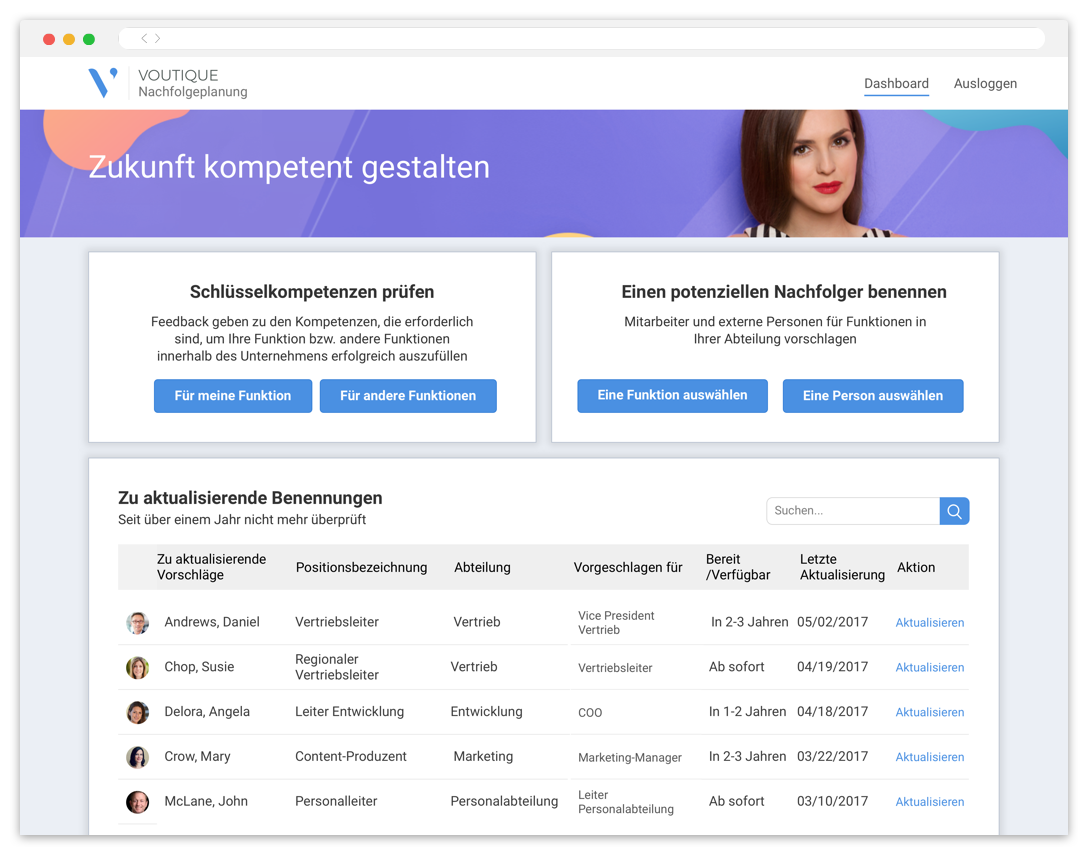The width and height of the screenshot is (1088, 855).
Task: Click the Voutique V logo
Action: coord(103,83)
